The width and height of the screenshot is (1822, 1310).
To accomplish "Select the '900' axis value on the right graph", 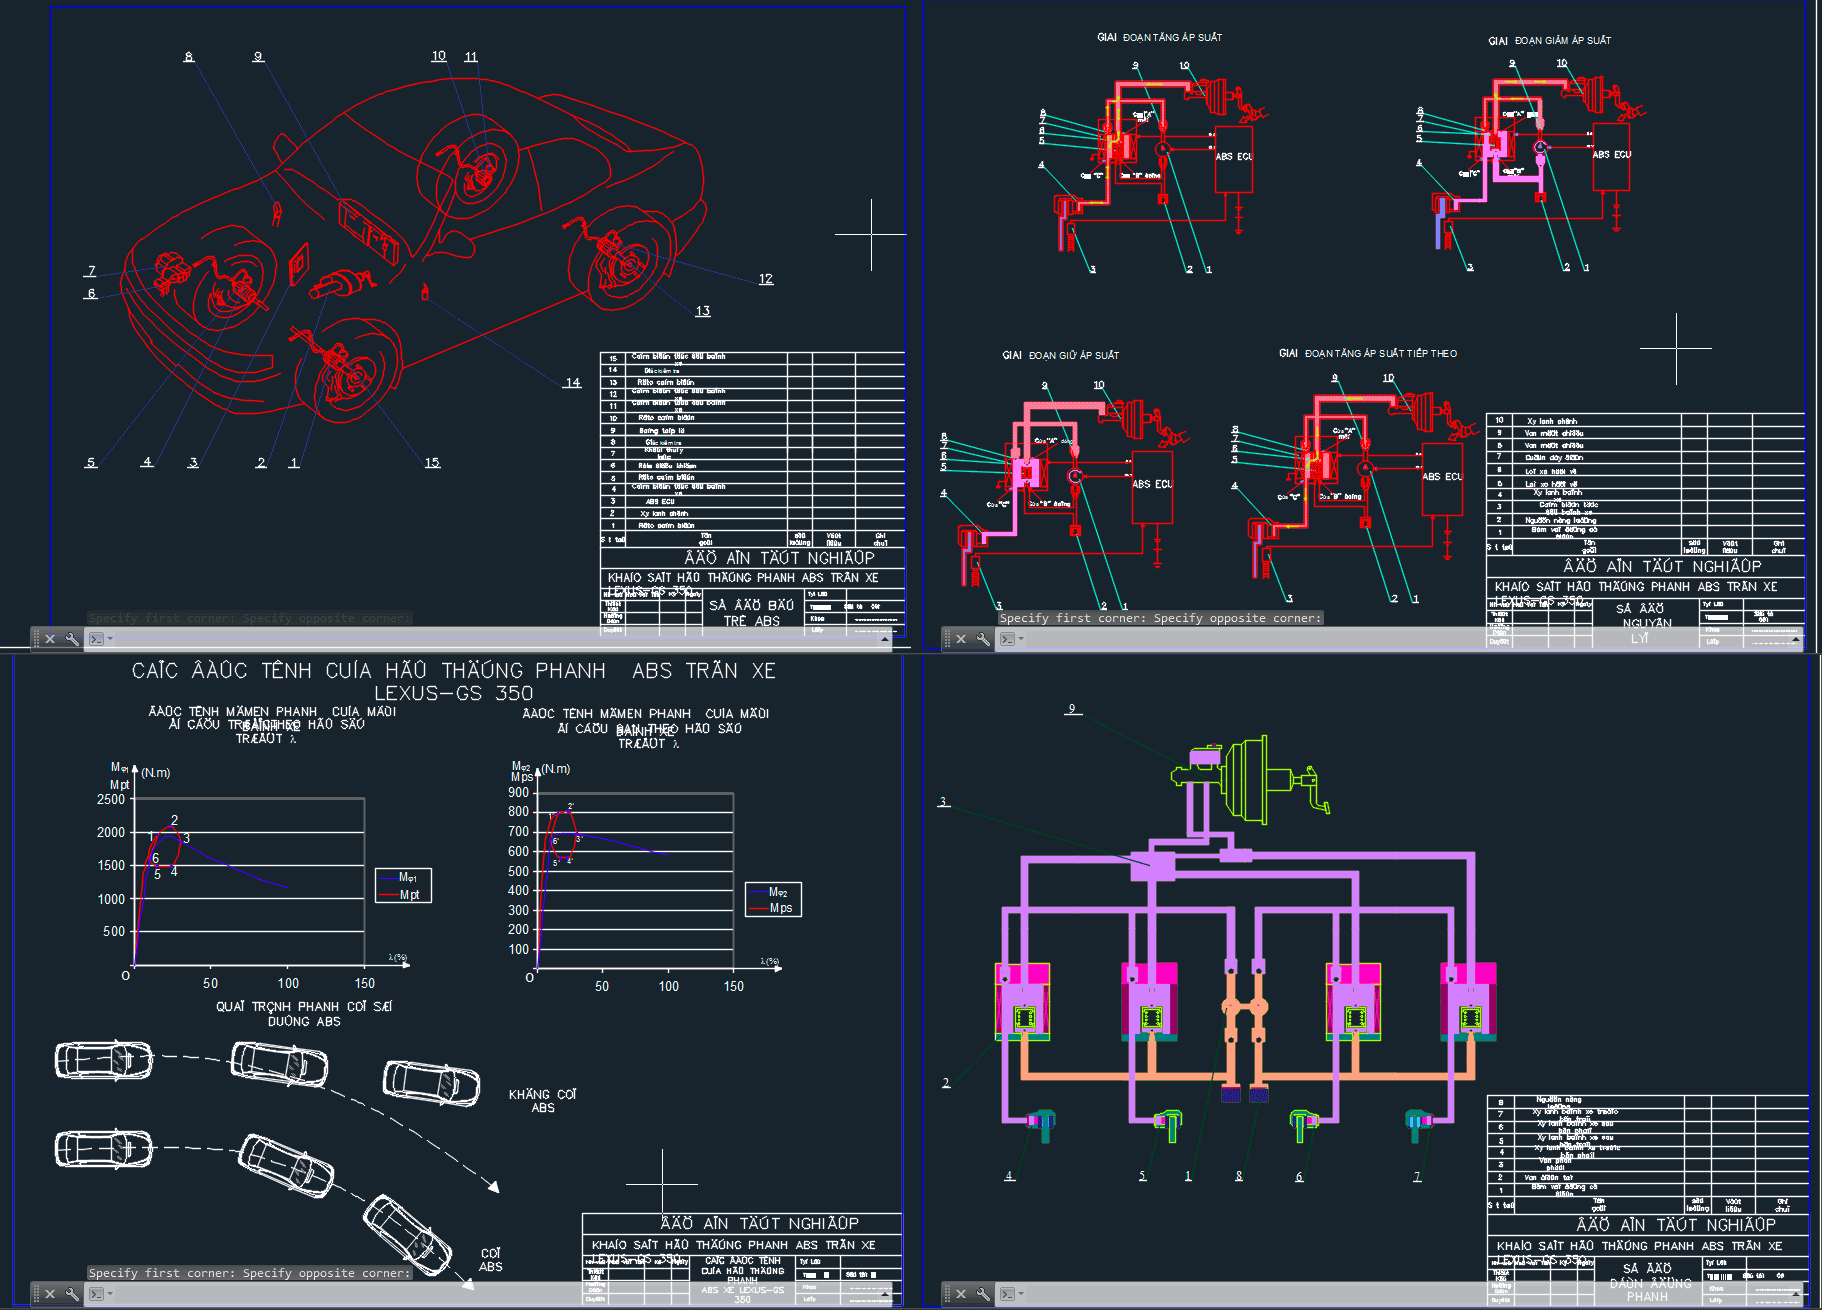I will pos(519,792).
